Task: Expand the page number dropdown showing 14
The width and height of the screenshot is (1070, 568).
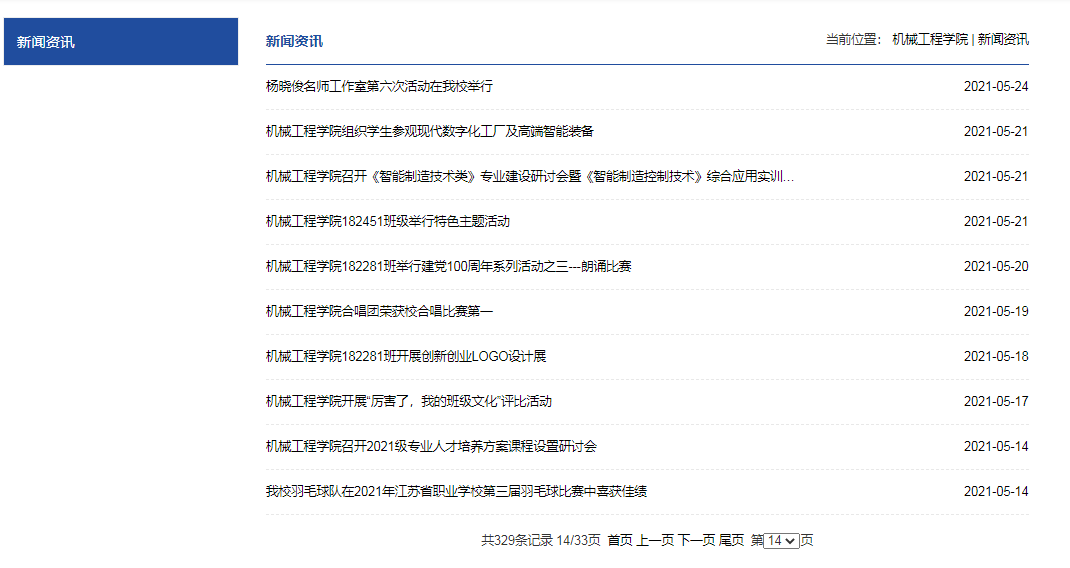Action: click(x=781, y=541)
